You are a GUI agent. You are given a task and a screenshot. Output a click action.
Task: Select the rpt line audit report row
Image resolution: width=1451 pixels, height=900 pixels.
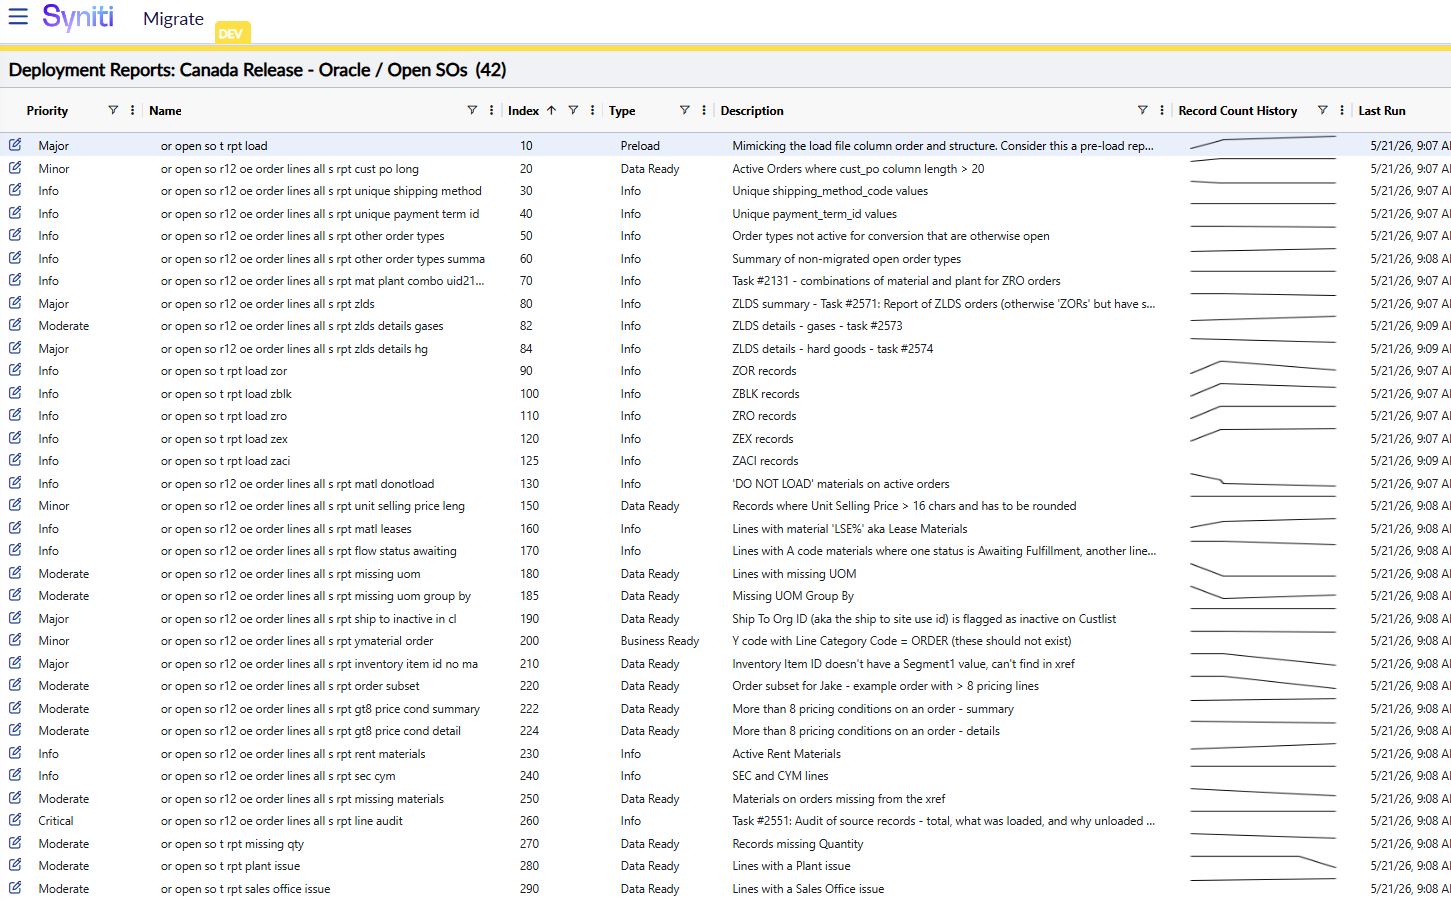[725, 821]
